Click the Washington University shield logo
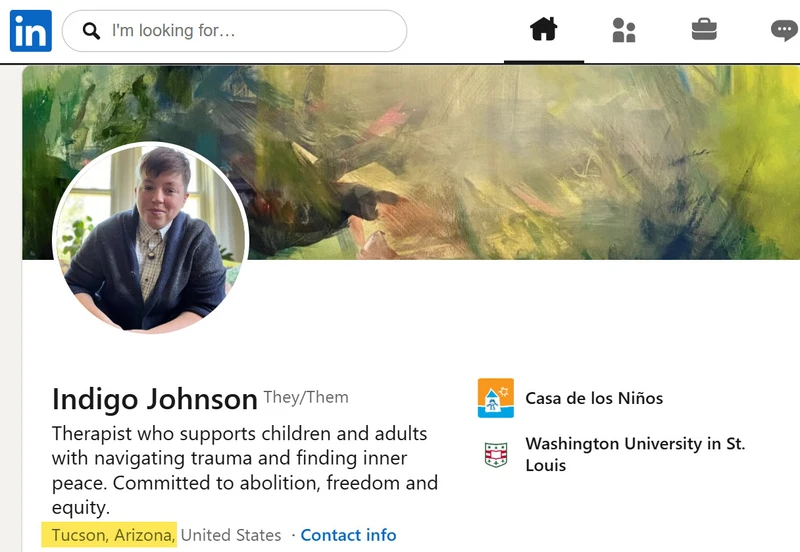Screen dimensions: 800x552 pyautogui.click(x=495, y=455)
